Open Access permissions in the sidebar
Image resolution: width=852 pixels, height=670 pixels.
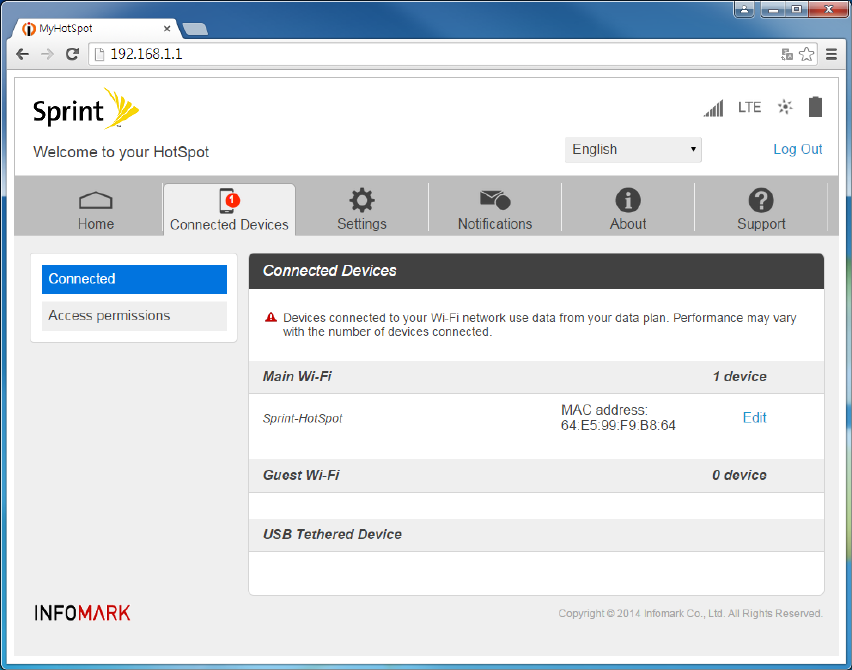coord(134,316)
